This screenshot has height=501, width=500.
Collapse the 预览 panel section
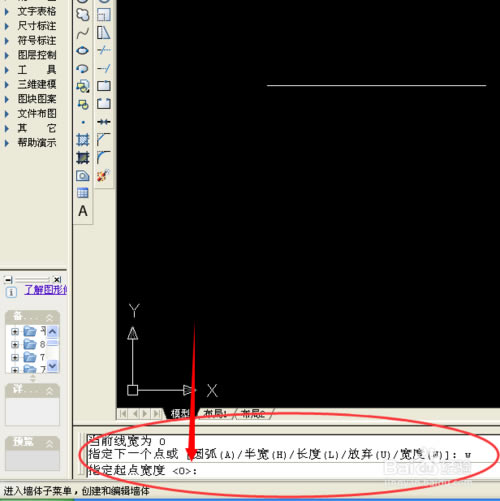tap(49, 443)
